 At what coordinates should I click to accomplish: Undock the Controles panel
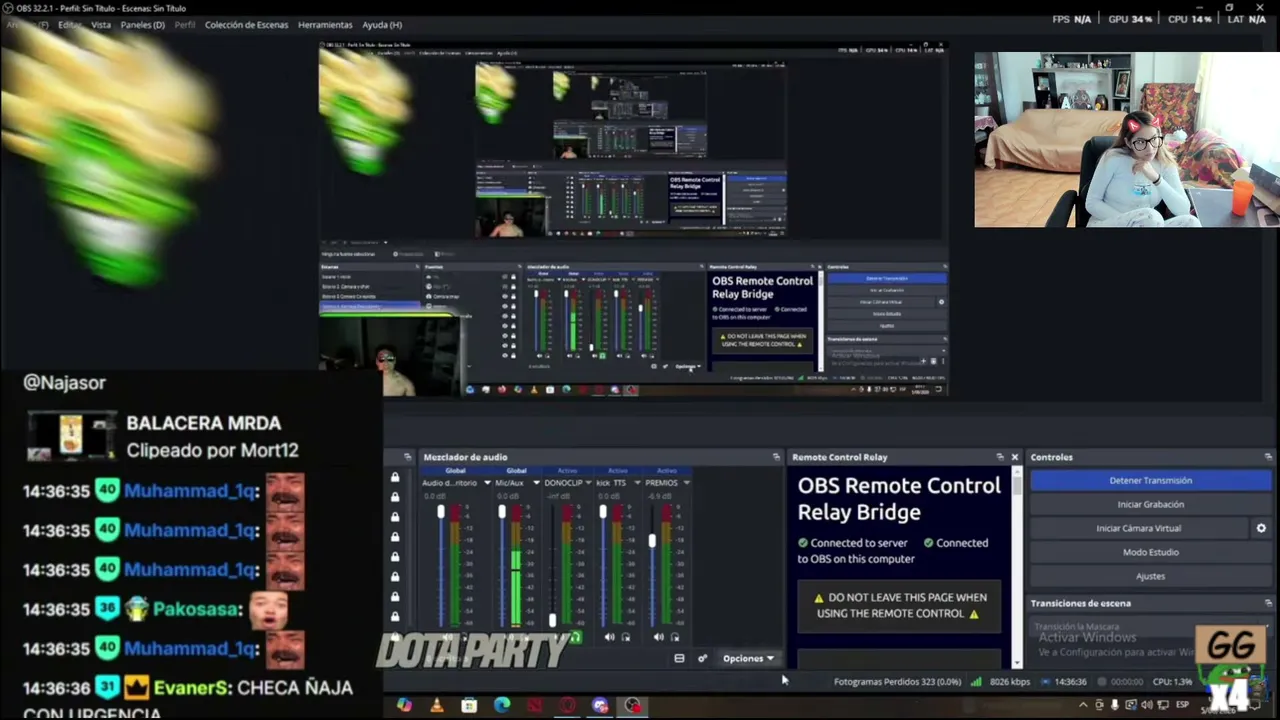[x=1269, y=457]
